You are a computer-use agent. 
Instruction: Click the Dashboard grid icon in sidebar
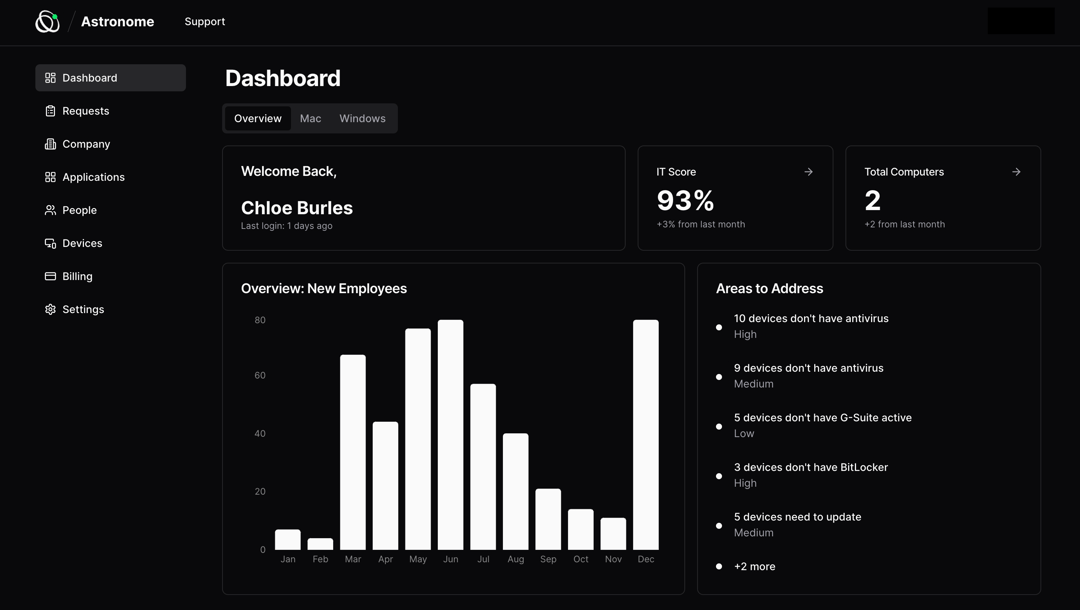pyautogui.click(x=50, y=78)
